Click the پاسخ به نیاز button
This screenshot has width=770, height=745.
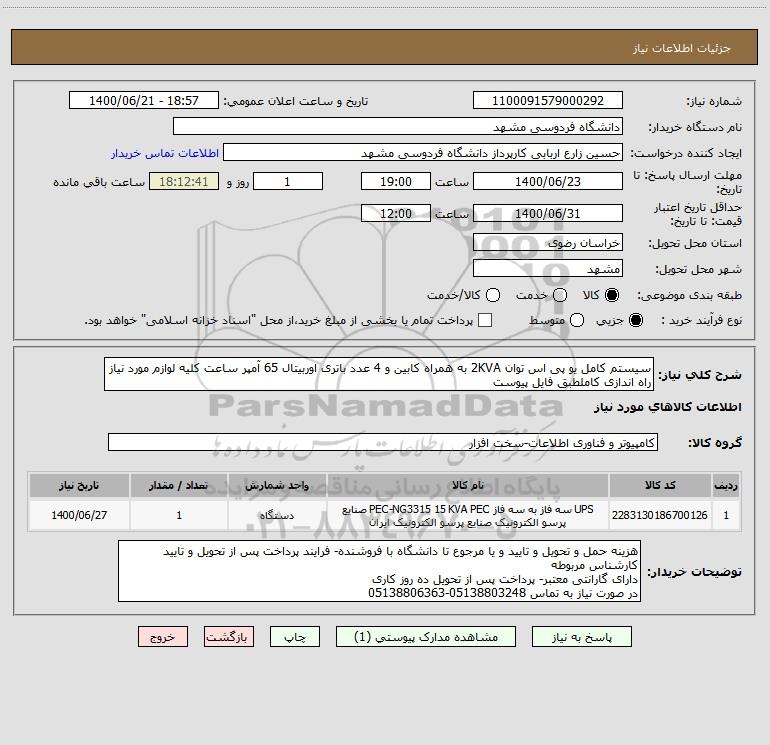[x=582, y=637]
